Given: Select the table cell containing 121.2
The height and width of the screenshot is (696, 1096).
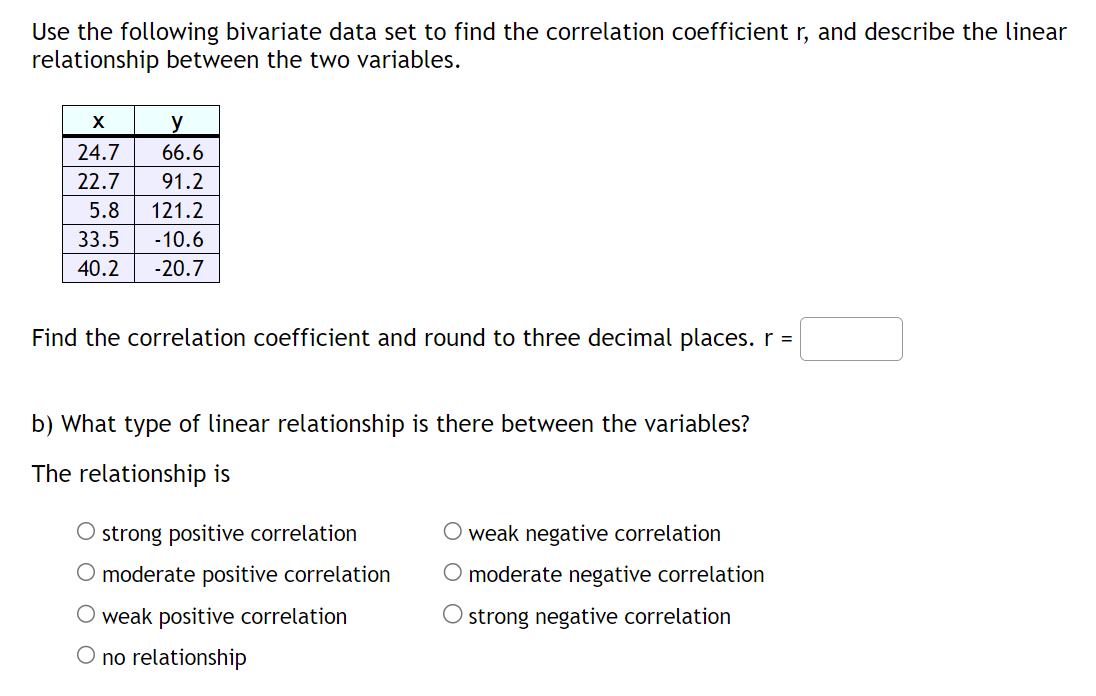Looking at the screenshot, I should [177, 210].
